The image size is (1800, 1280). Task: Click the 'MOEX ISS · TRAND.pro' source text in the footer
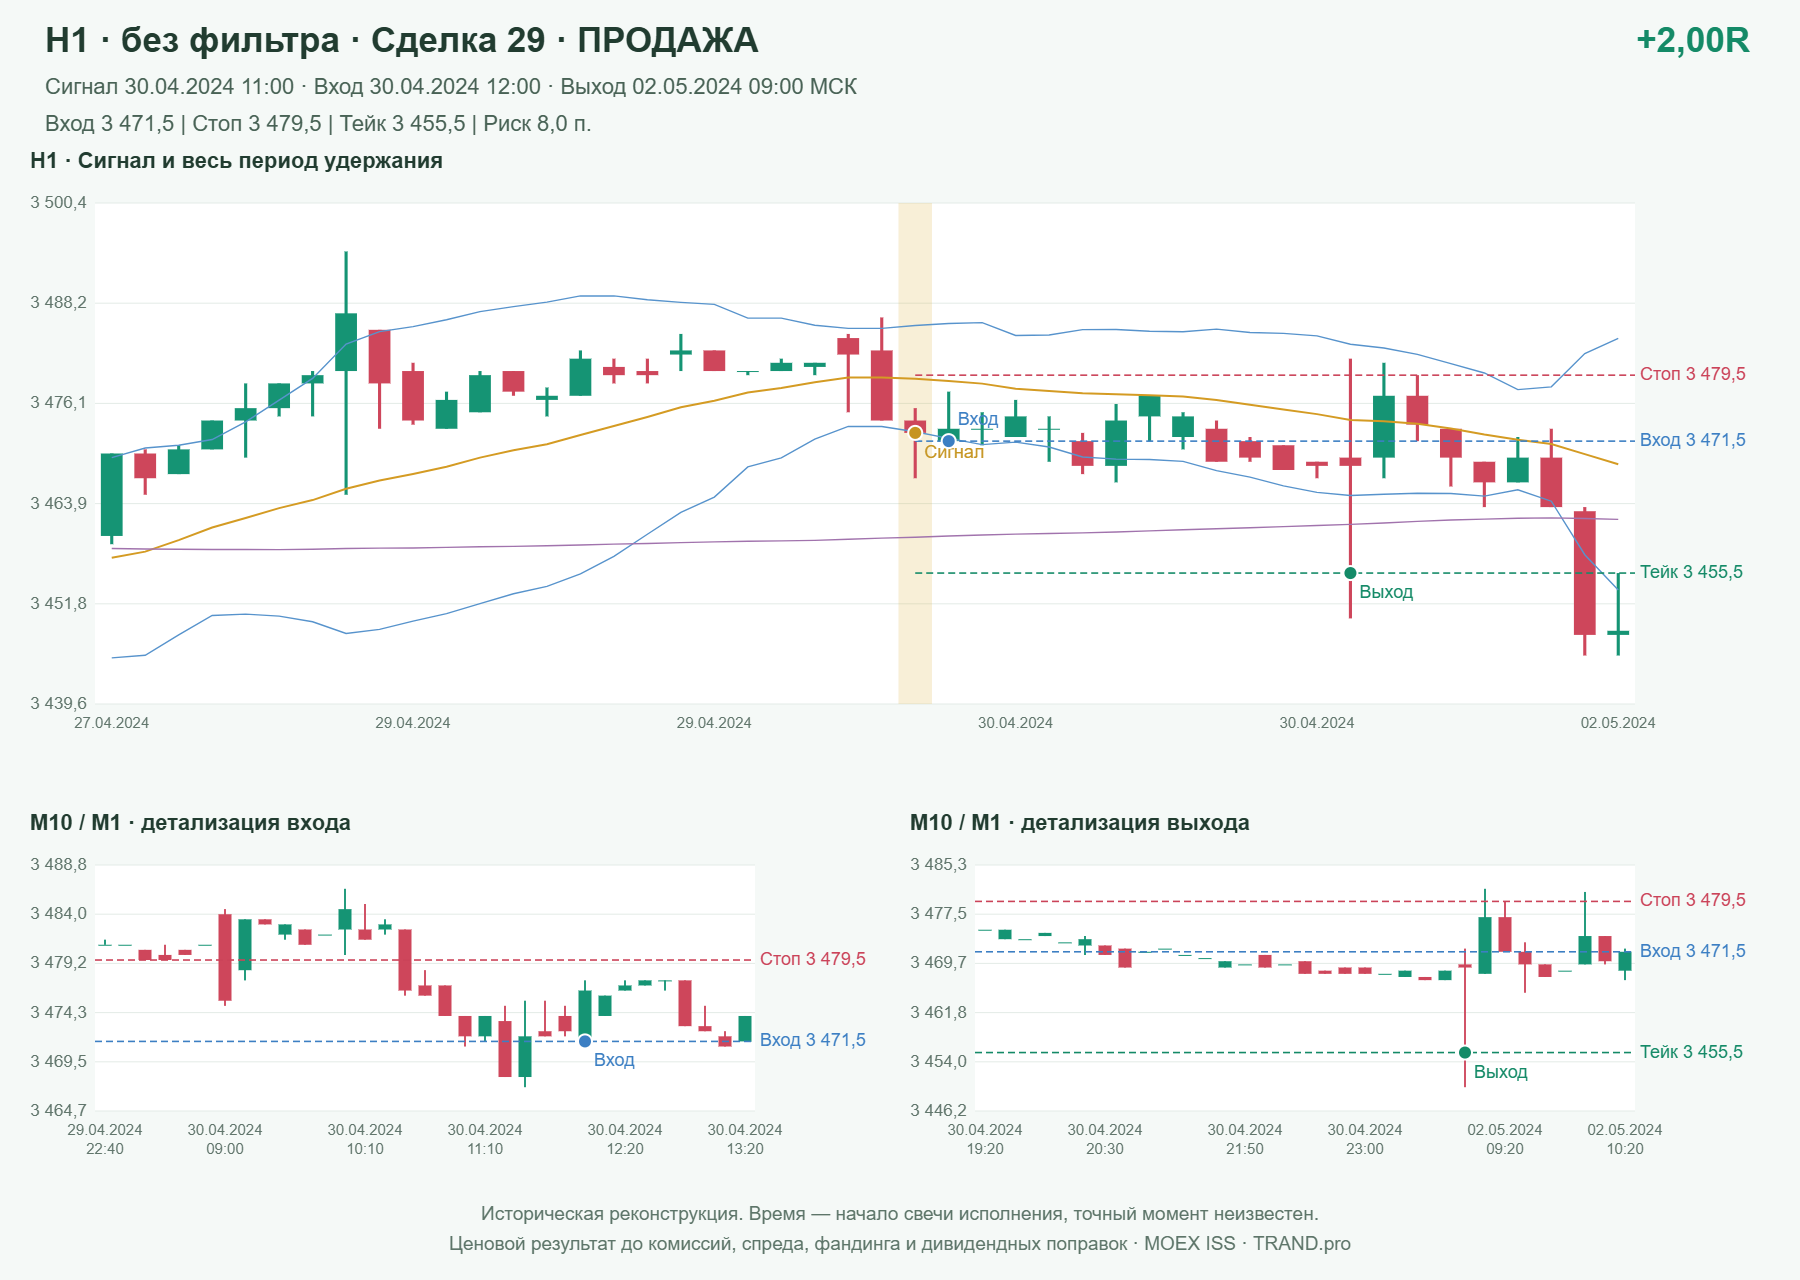(x=1247, y=1244)
